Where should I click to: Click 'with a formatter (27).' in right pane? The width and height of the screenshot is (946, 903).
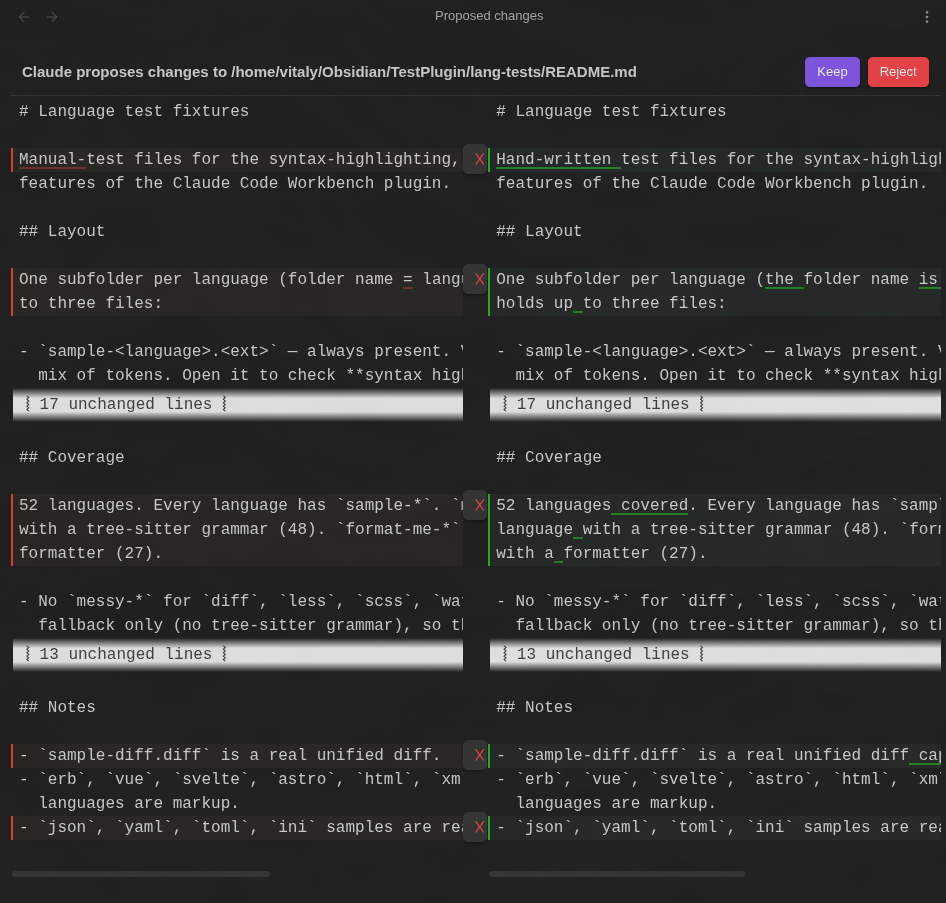(601, 553)
